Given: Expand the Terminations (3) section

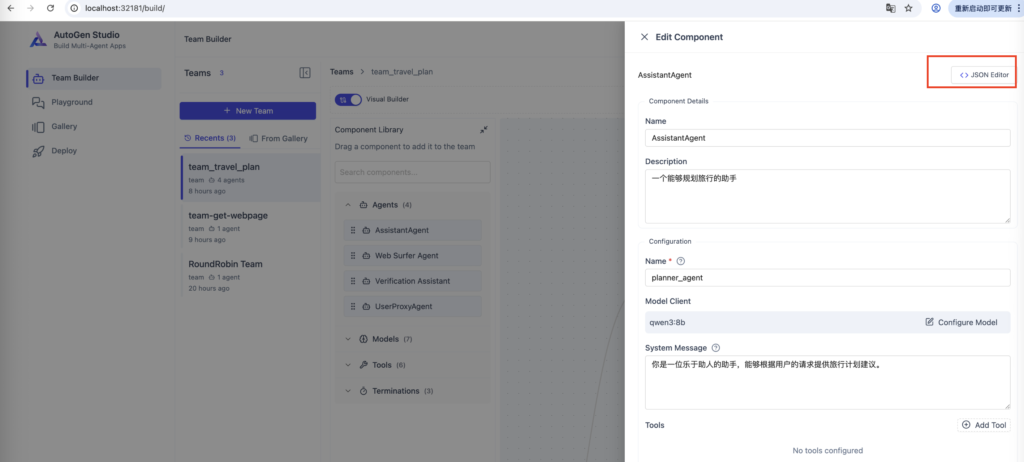Looking at the screenshot, I should pos(348,391).
